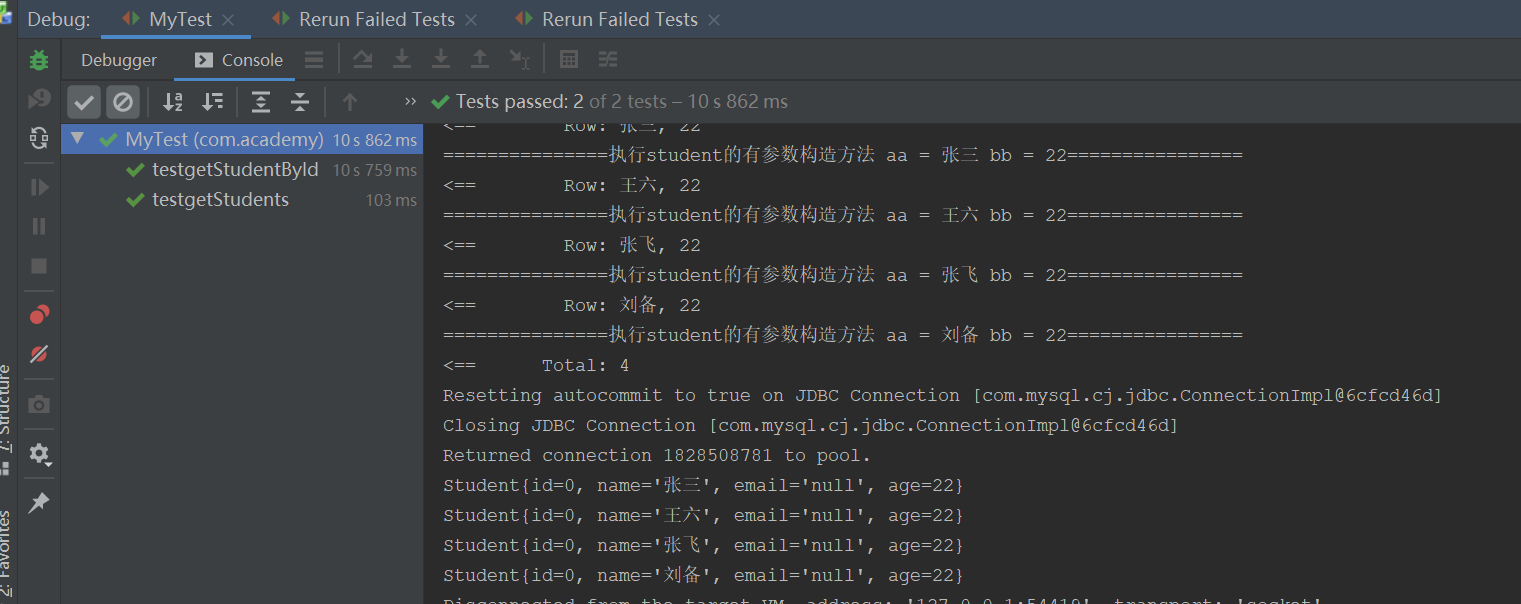Rerun MyTest with the green debug bug icon
The width and height of the screenshot is (1521, 604).
tap(39, 60)
